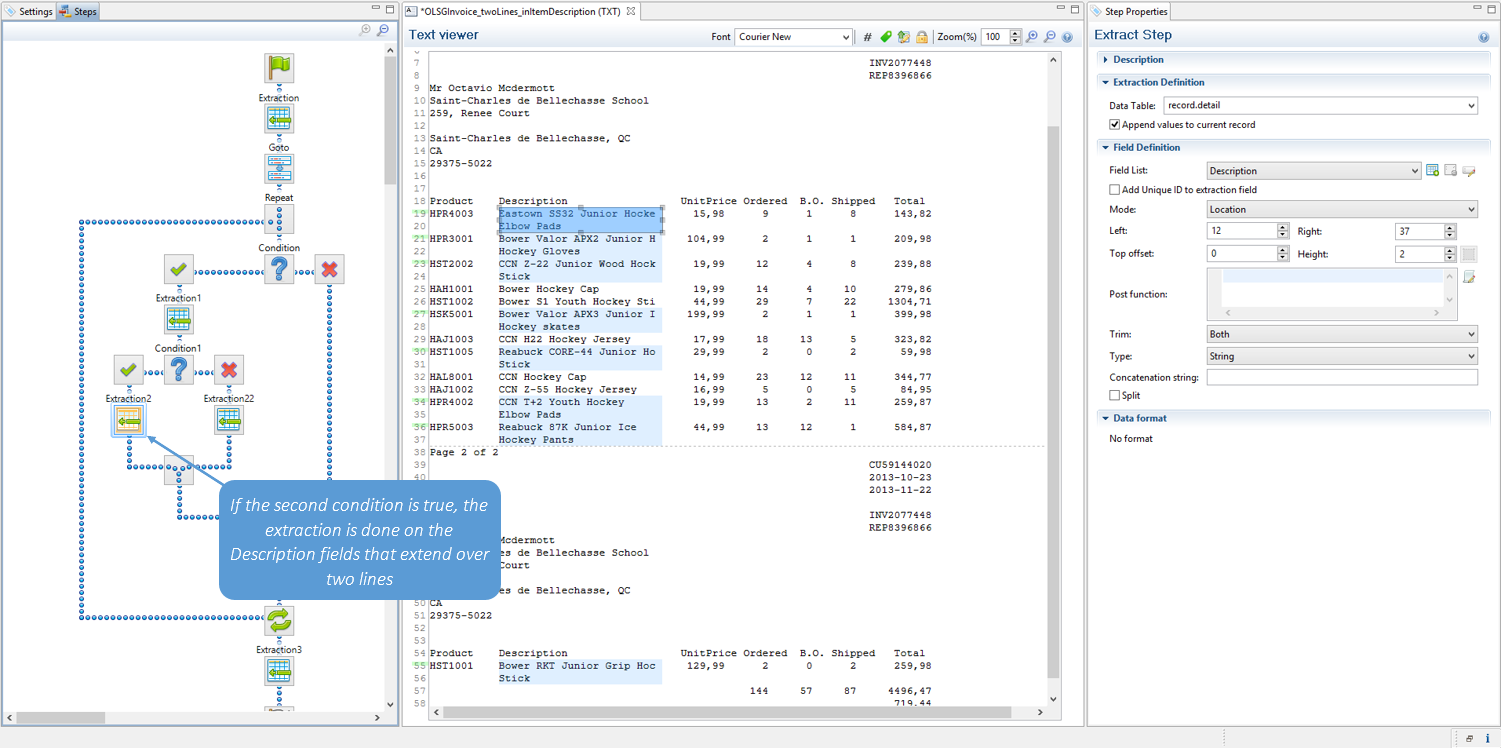Select the Repeat loop step icon
The width and height of the screenshot is (1502, 749).
(279, 221)
